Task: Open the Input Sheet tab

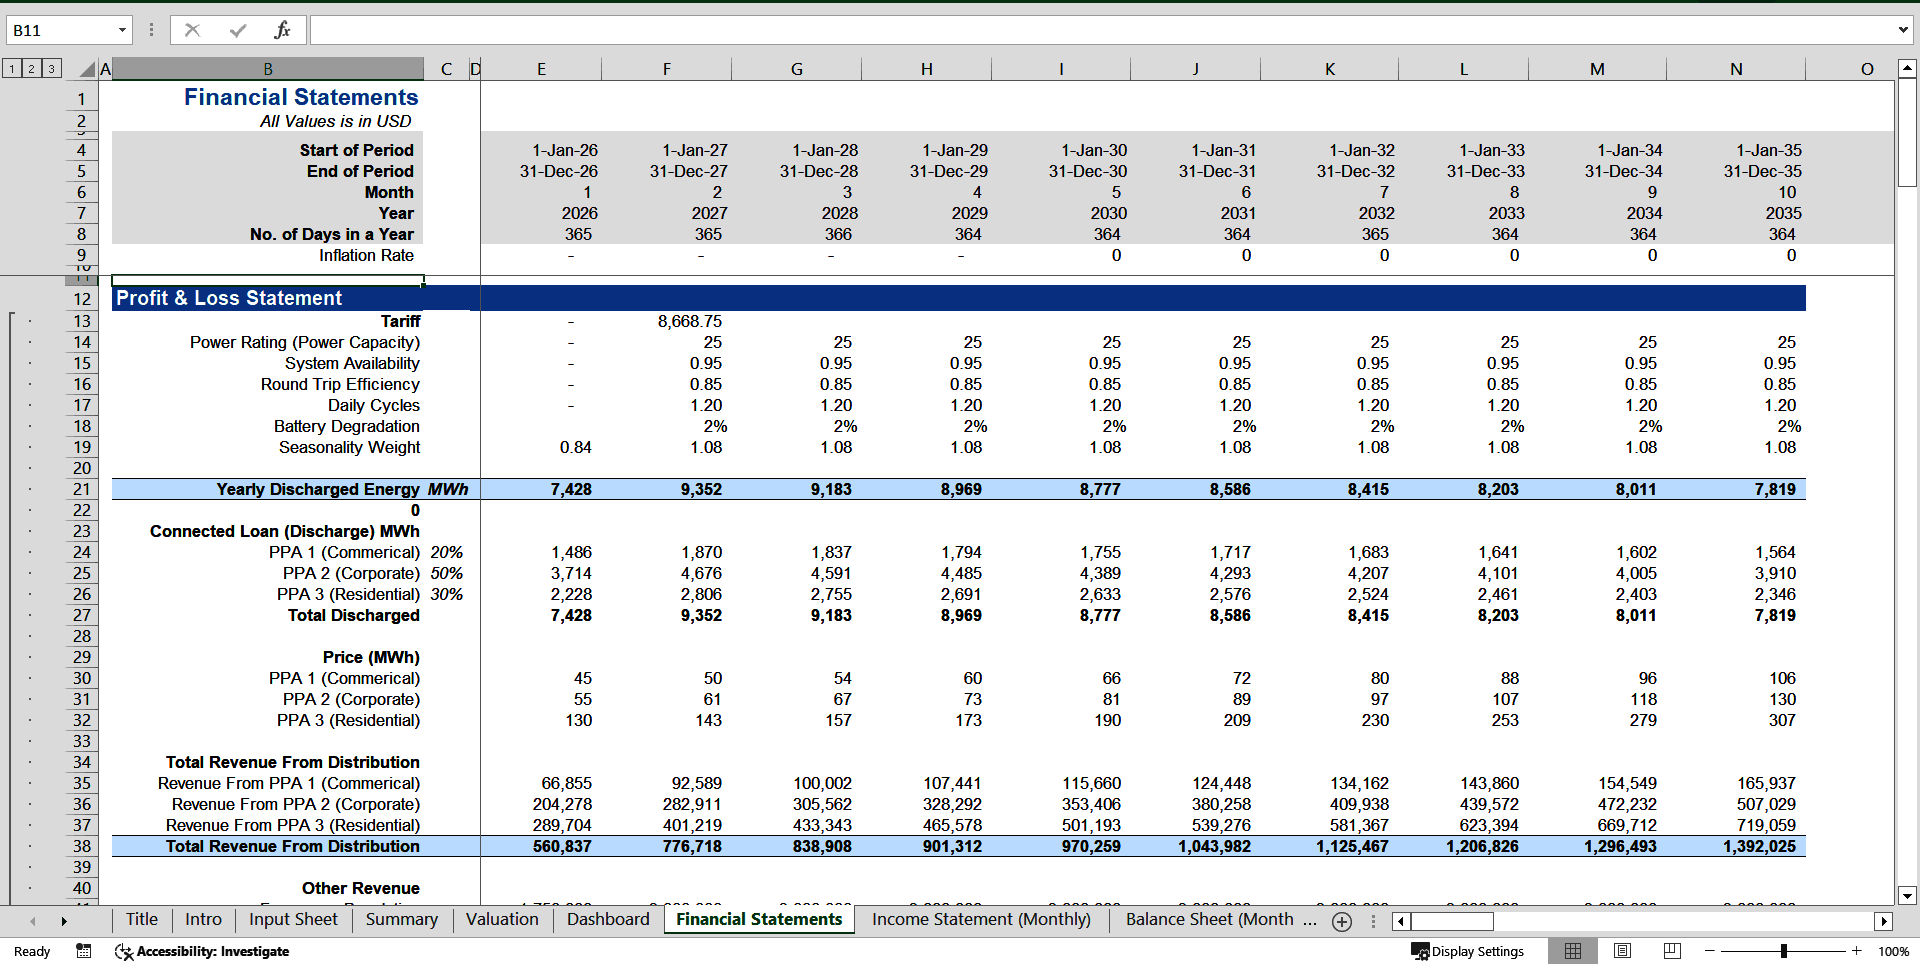Action: [293, 919]
